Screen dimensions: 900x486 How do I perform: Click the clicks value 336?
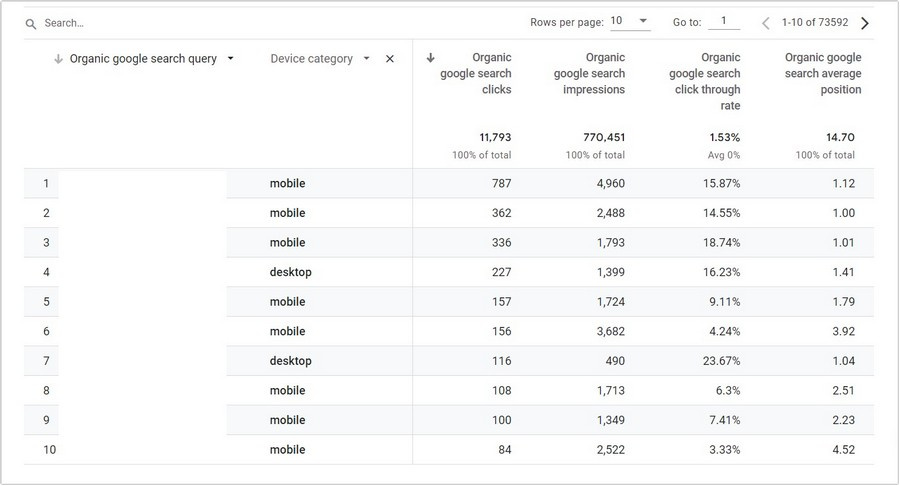pos(501,243)
